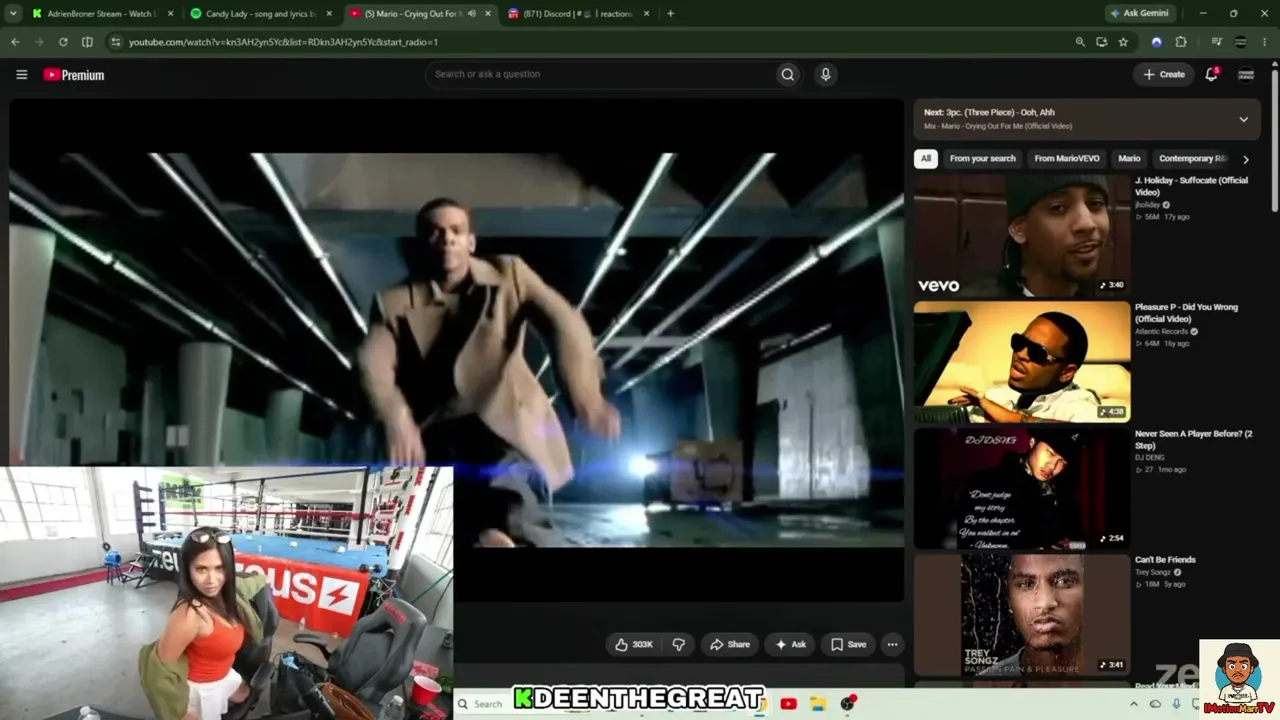Screen dimensions: 1280x720
Task: Open Can't Be Friends video title
Action: [1165, 560]
